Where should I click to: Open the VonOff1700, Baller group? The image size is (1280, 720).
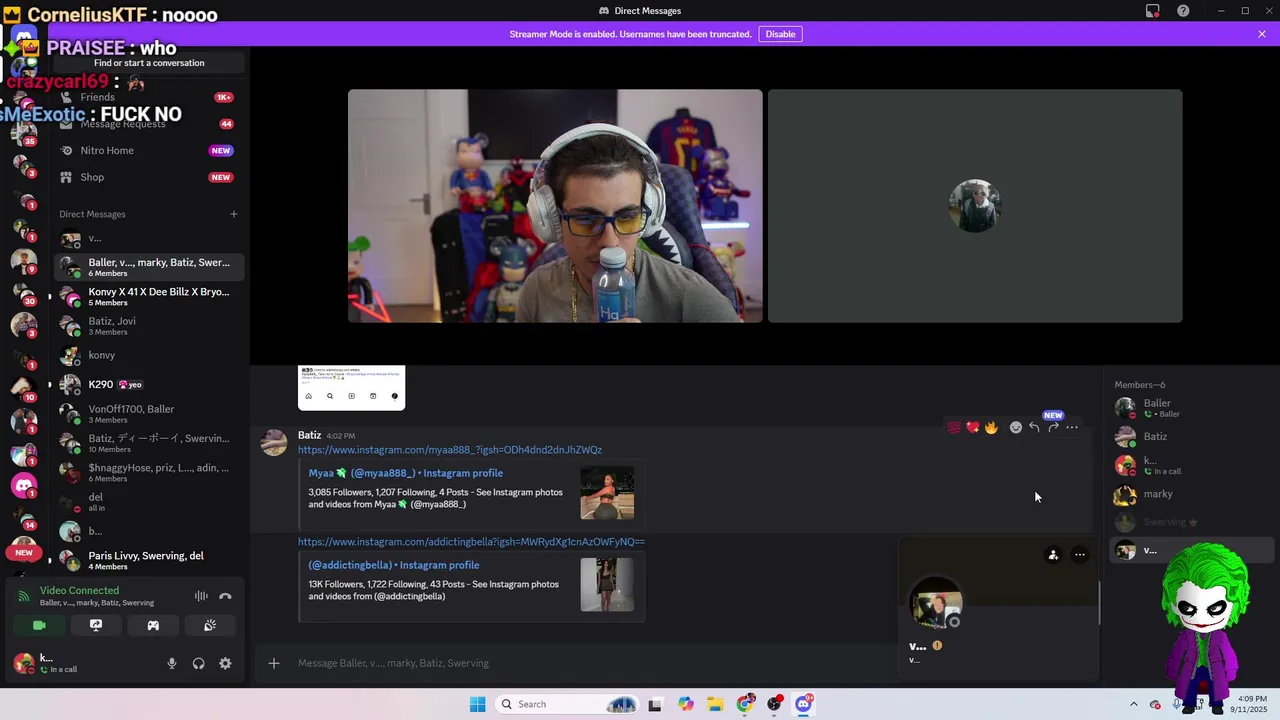click(148, 414)
